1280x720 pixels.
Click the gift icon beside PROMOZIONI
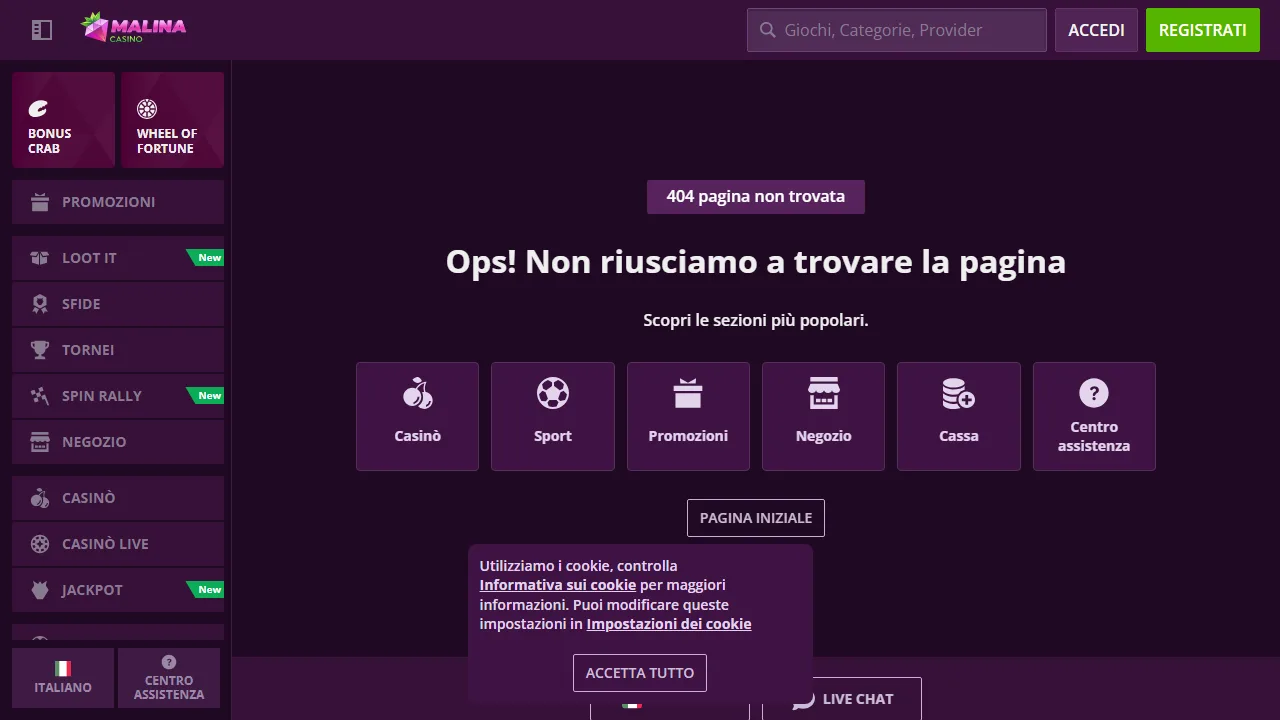pos(40,202)
